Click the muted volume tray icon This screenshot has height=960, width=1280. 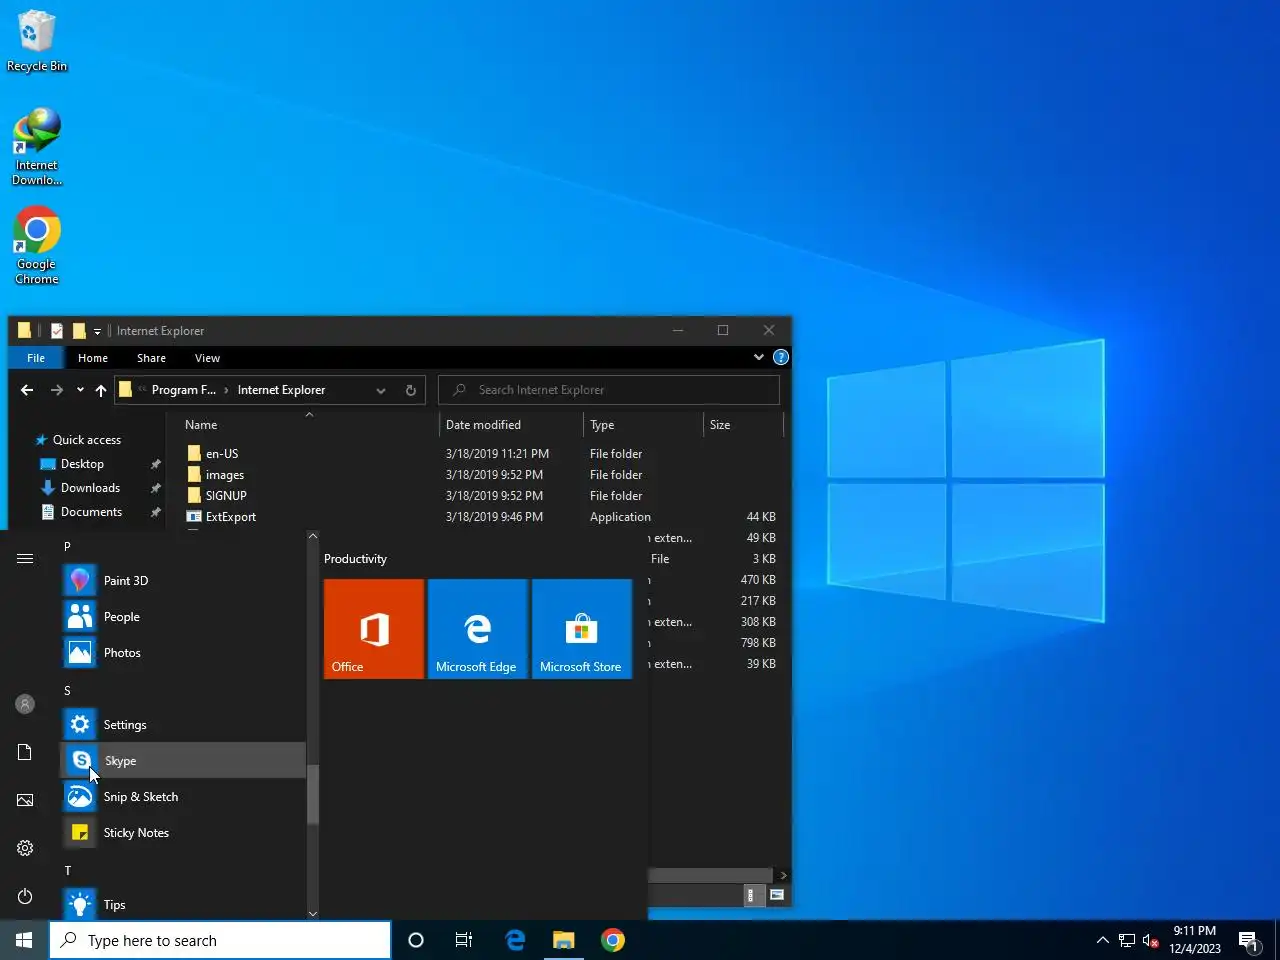(x=1150, y=940)
